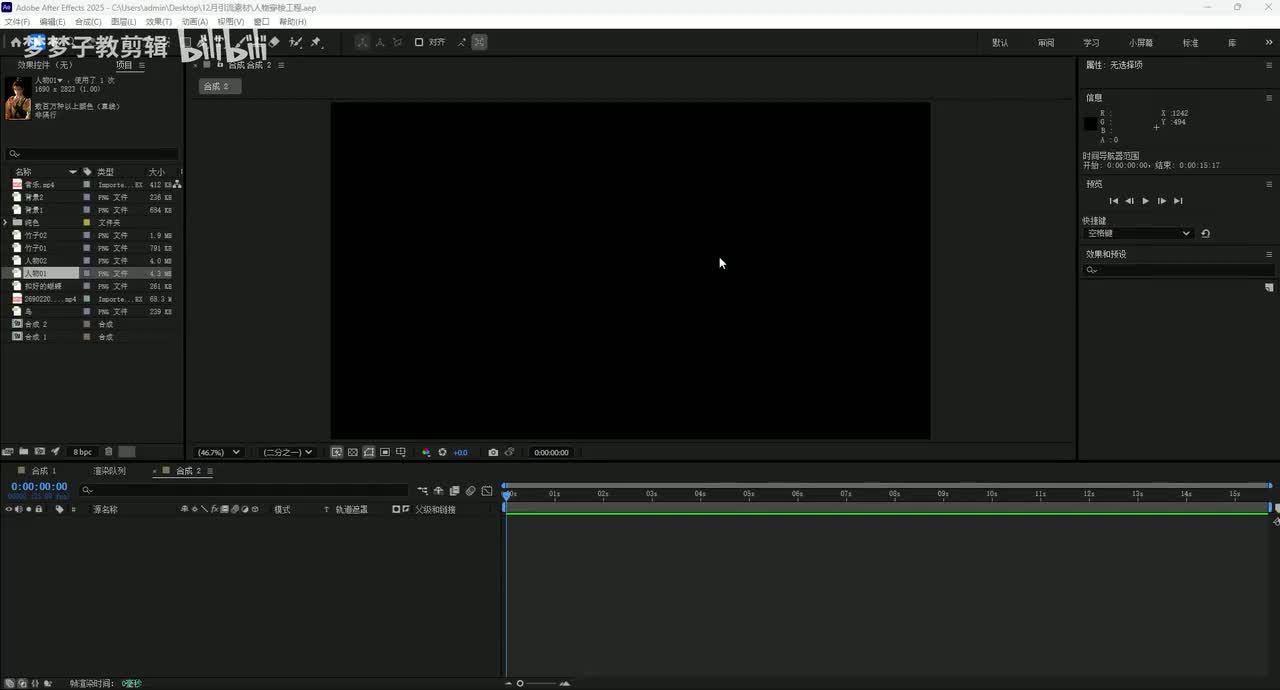Open the preview shortcut dropdown 空格键
Image resolution: width=1280 pixels, height=690 pixels.
tap(1139, 233)
